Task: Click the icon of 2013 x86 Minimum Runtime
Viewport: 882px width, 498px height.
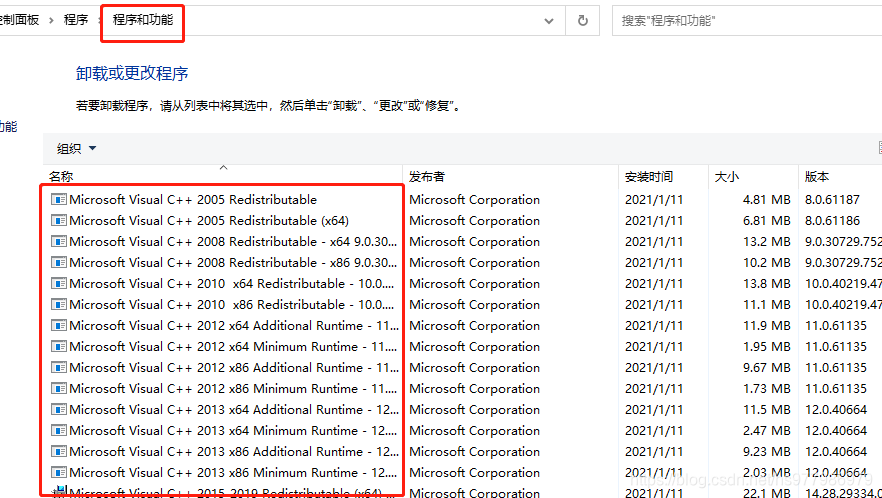Action: [x=58, y=473]
